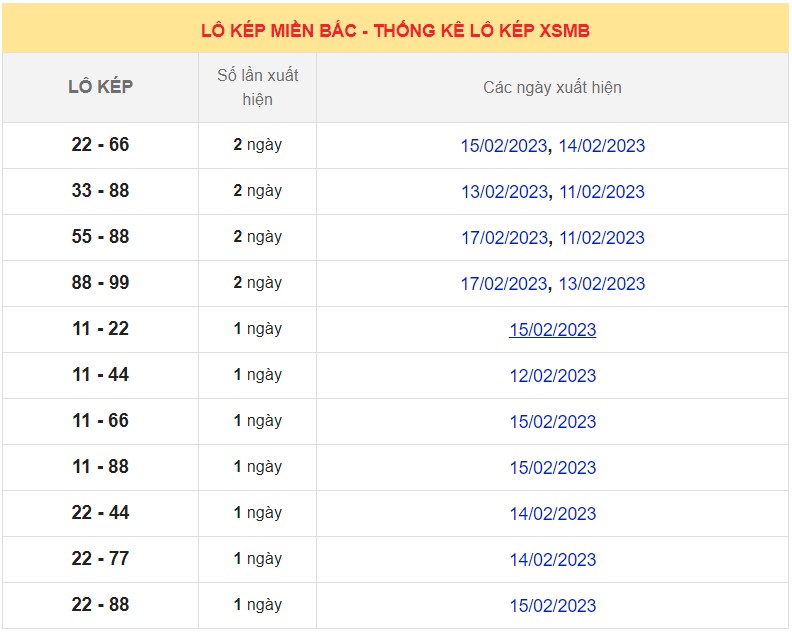Click the 15/02/2023 date in row 11 - 66
Image resolution: width=792 pixels, height=633 pixels.
[x=552, y=422]
